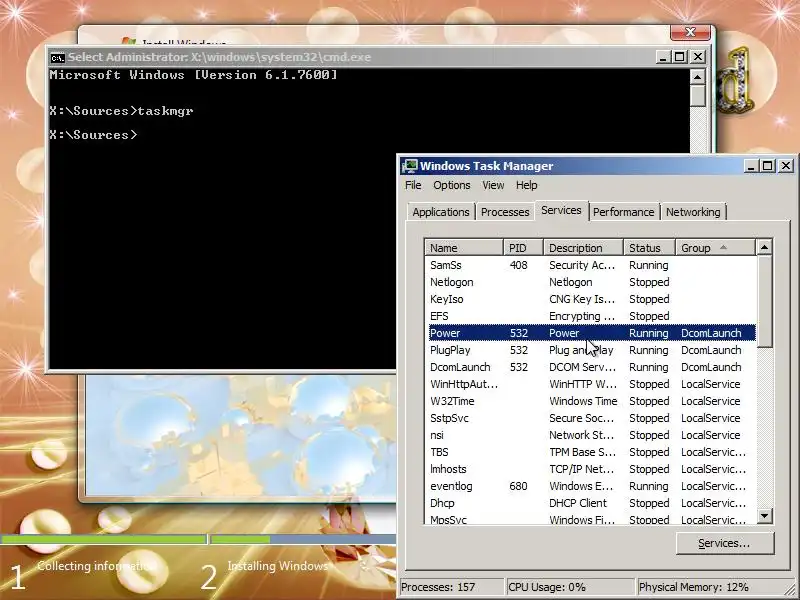Select the MpsSvc service row
The image size is (800, 600).
pos(592,519)
